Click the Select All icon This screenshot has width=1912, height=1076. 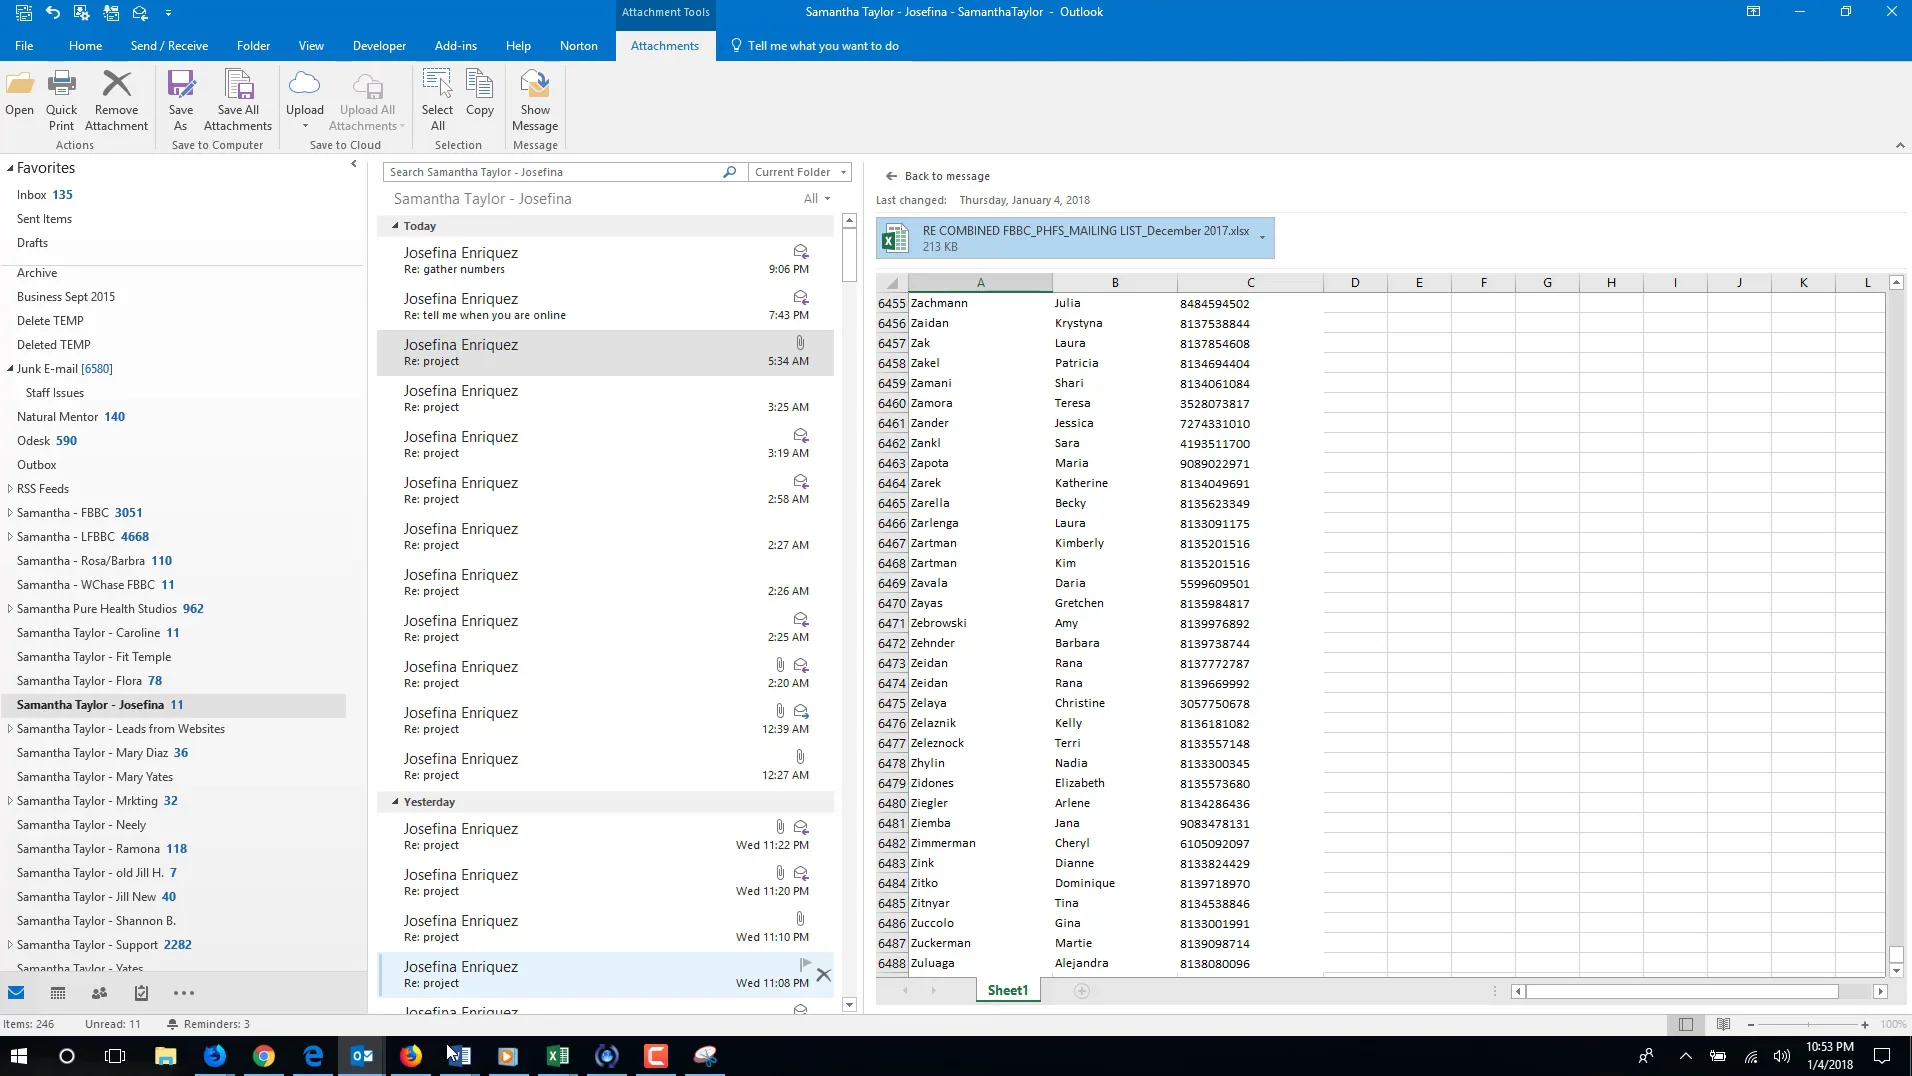(437, 99)
